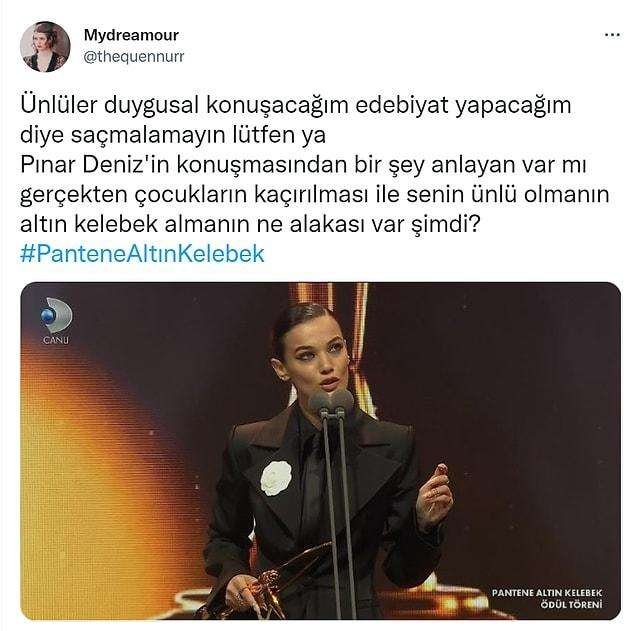635x631 pixels.
Task: Click the line starting "gerçekten çocukların kaçırılması"
Action: pyautogui.click(x=314, y=194)
